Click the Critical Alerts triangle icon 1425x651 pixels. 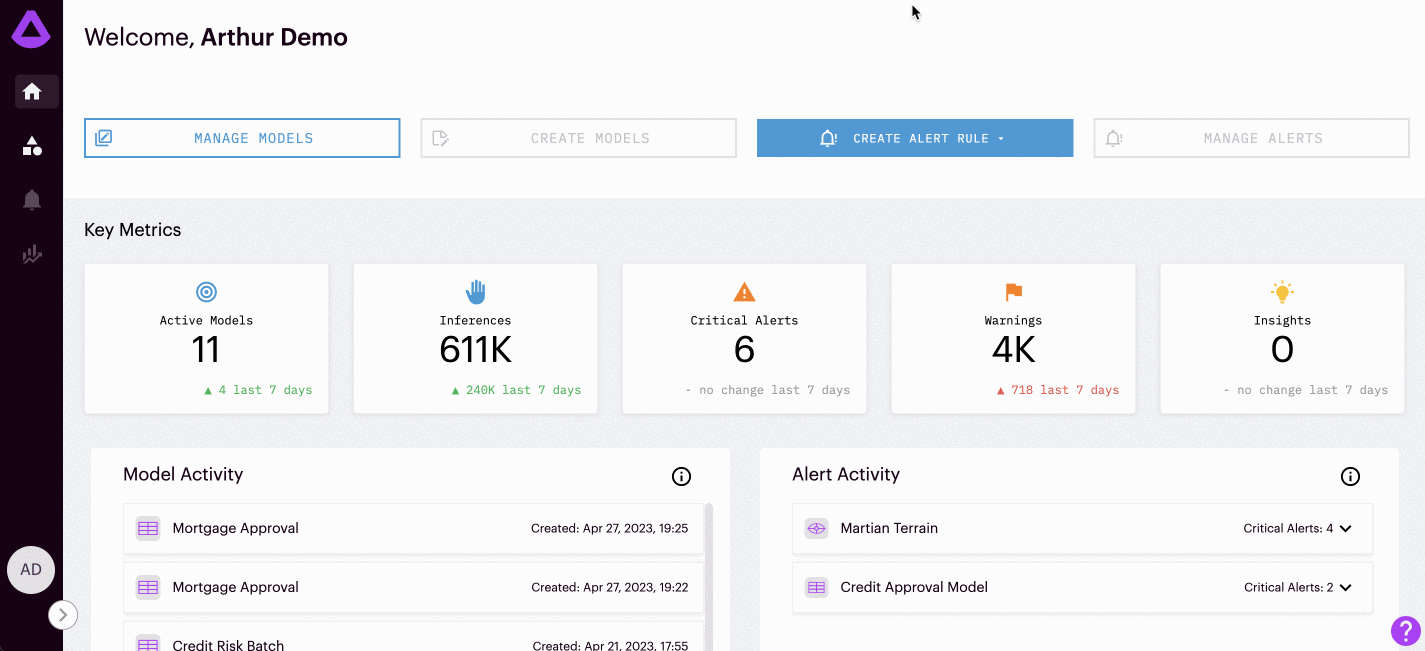[744, 292]
